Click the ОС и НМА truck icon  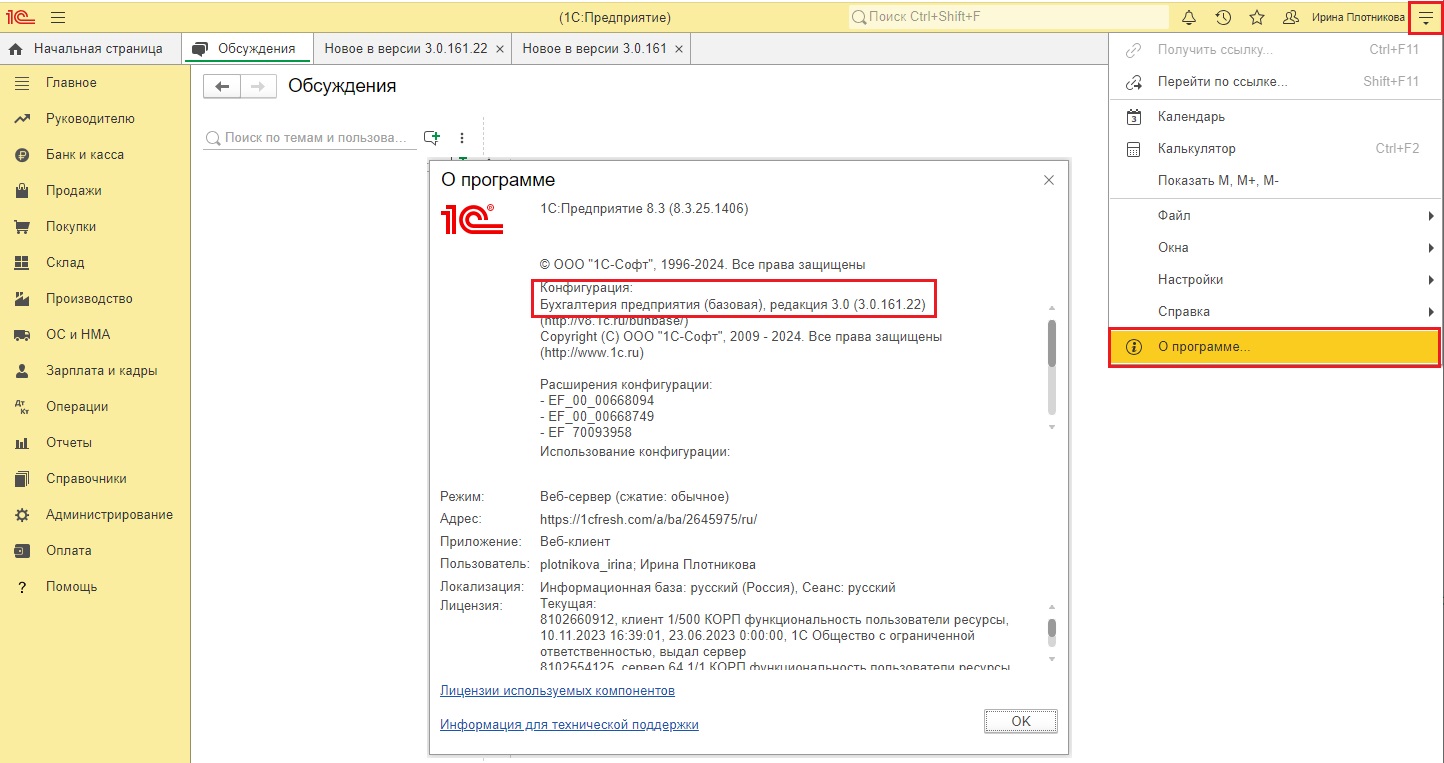(x=22, y=335)
